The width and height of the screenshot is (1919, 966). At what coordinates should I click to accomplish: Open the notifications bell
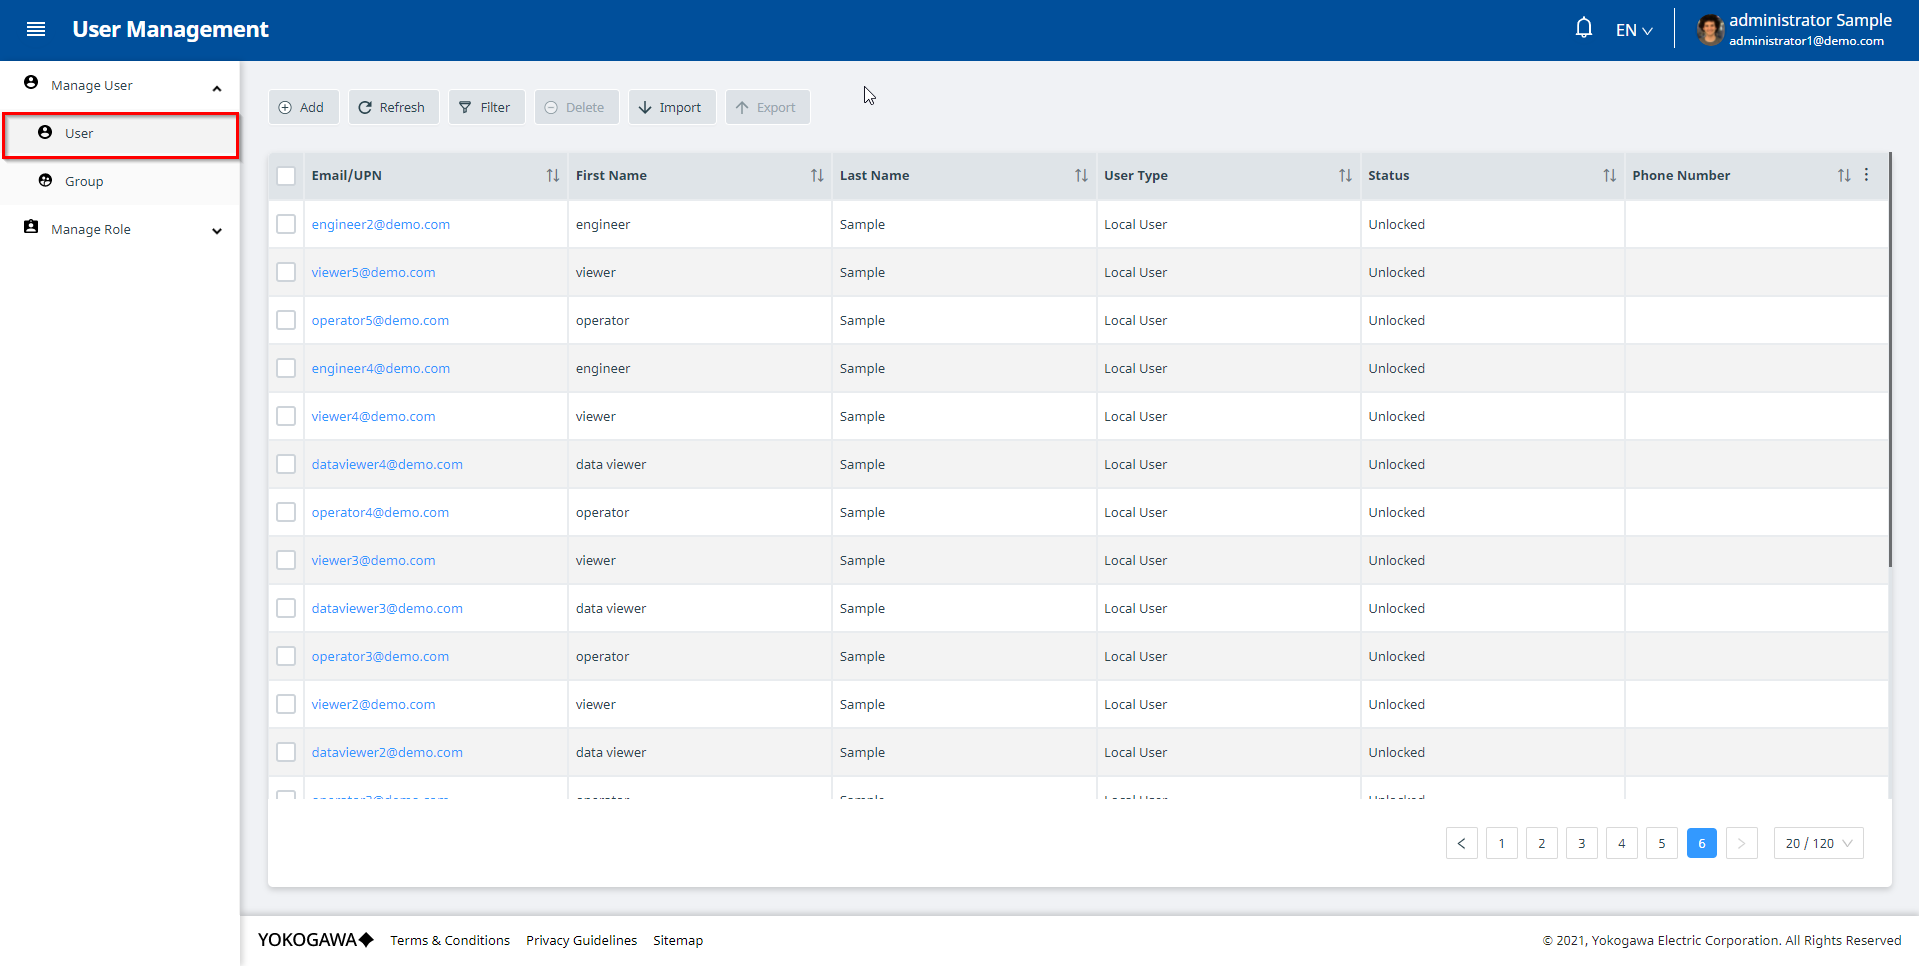tap(1584, 28)
